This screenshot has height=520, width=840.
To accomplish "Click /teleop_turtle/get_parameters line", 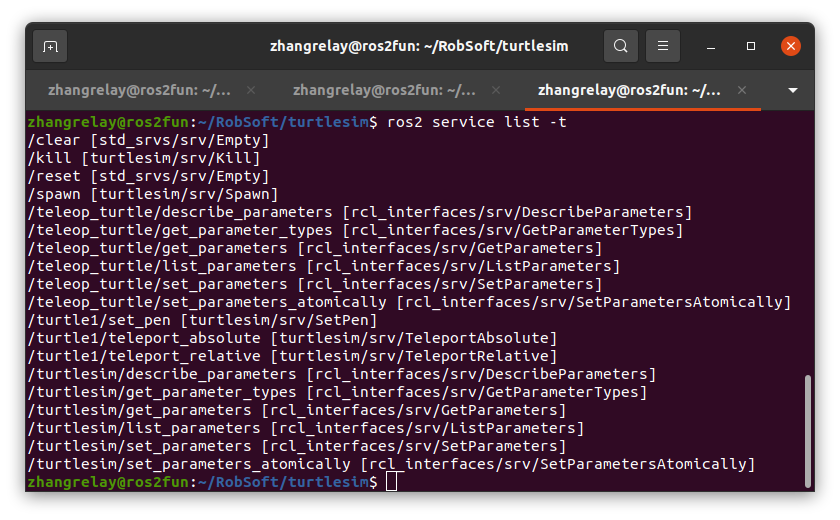I will [x=315, y=248].
